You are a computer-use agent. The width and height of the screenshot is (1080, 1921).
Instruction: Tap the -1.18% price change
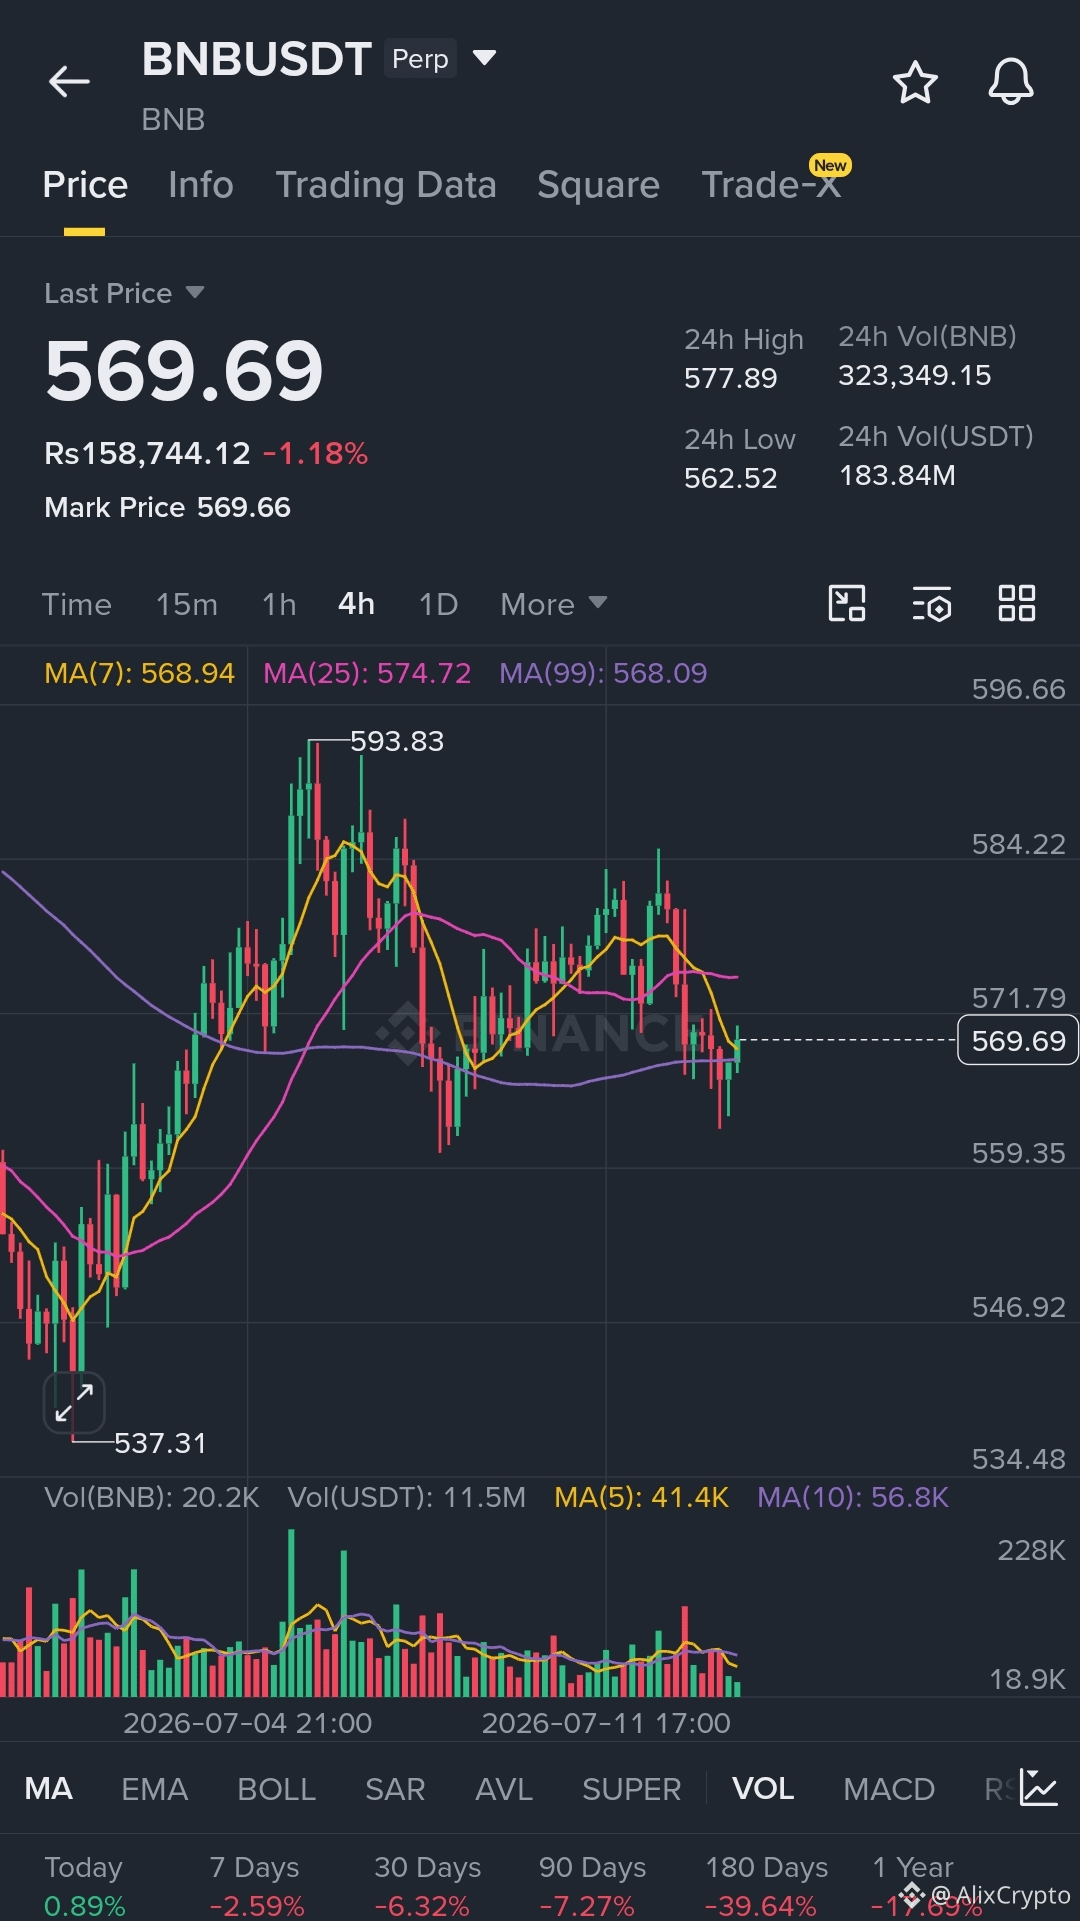coord(316,453)
